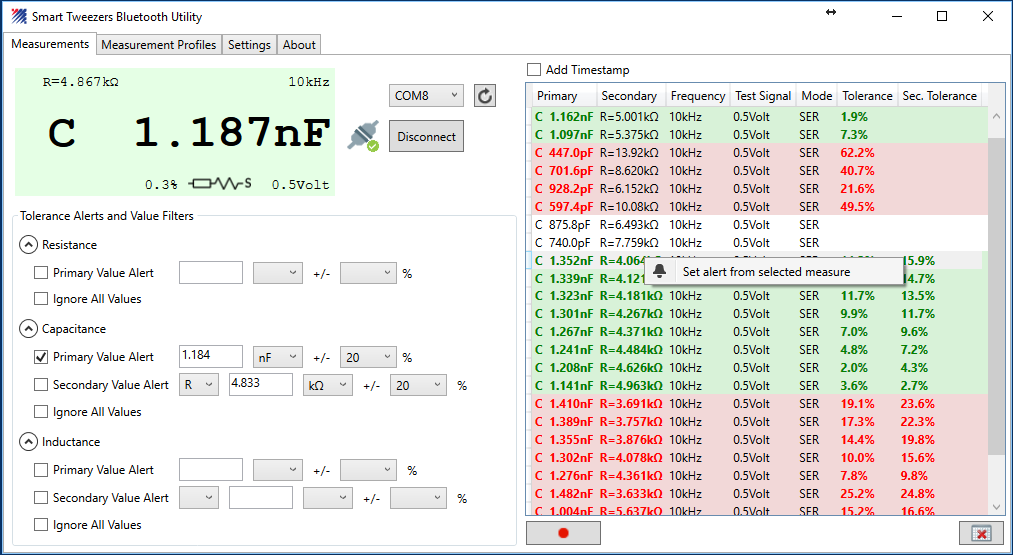Collapse the Capacitance section chevron
The height and width of the screenshot is (555, 1013).
[x=28, y=329]
